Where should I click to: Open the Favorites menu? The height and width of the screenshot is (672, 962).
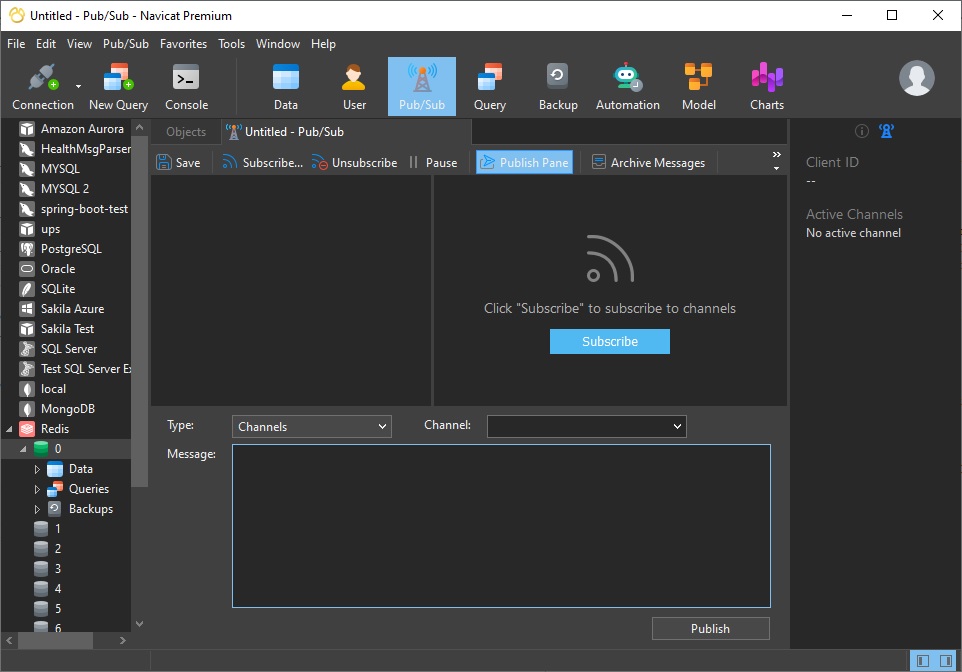[183, 44]
